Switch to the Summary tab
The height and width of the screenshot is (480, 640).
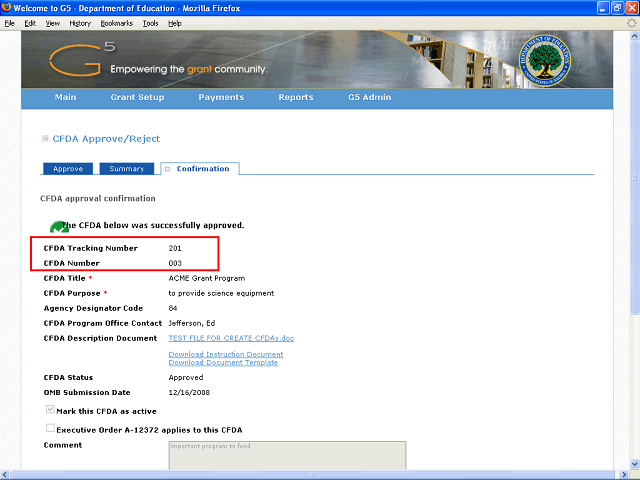[x=127, y=169]
